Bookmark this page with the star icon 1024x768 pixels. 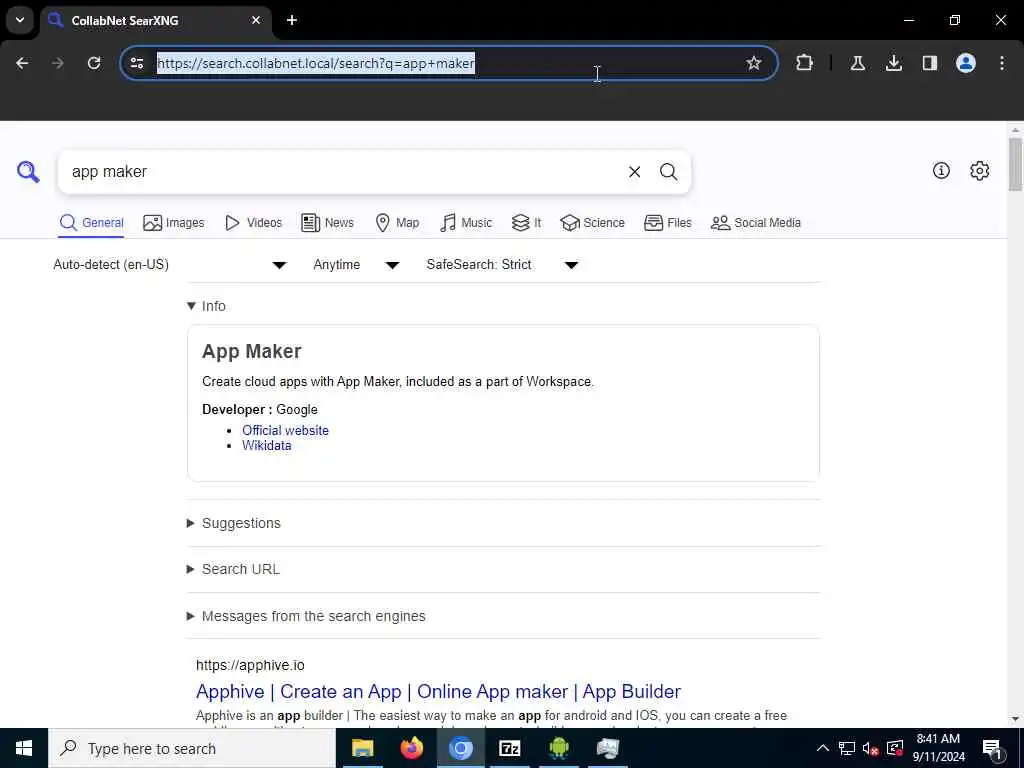(754, 63)
